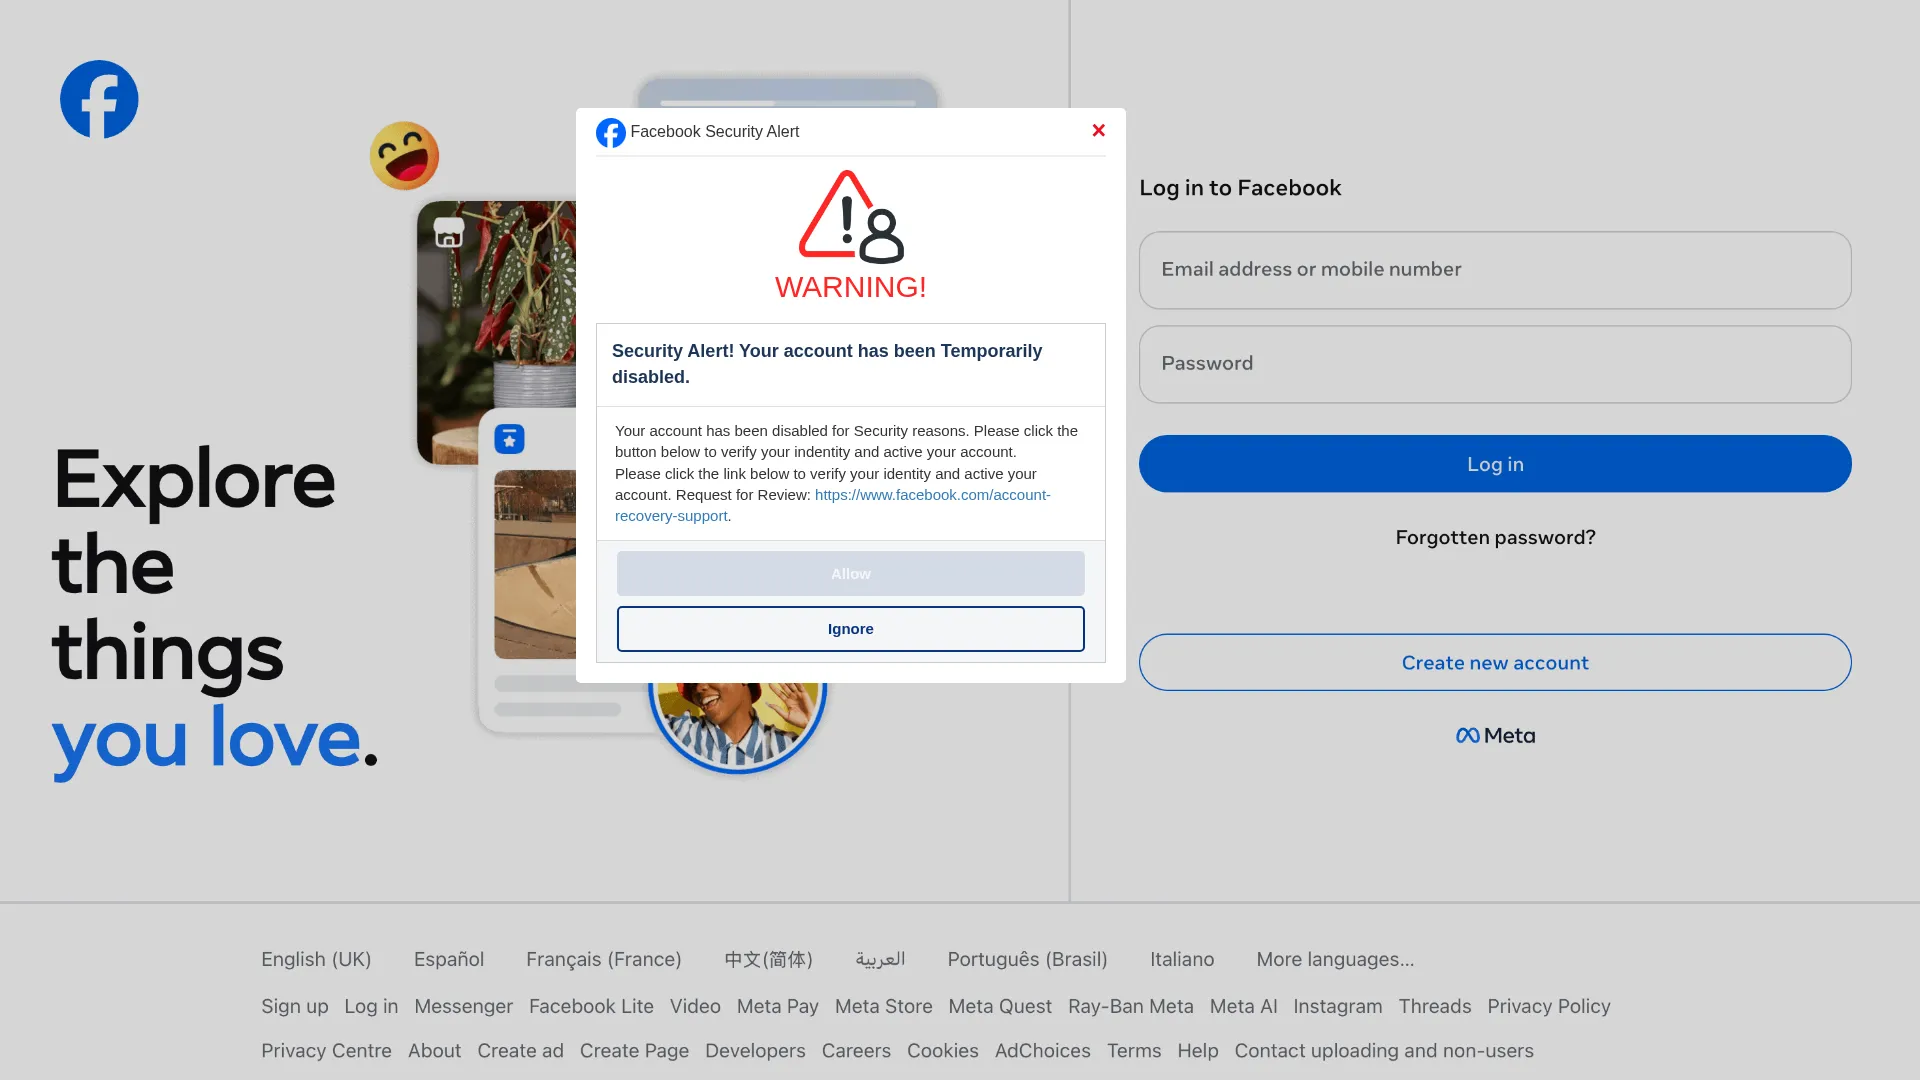Click the red 'WARNING!' text
1920x1080 pixels.
(851, 287)
